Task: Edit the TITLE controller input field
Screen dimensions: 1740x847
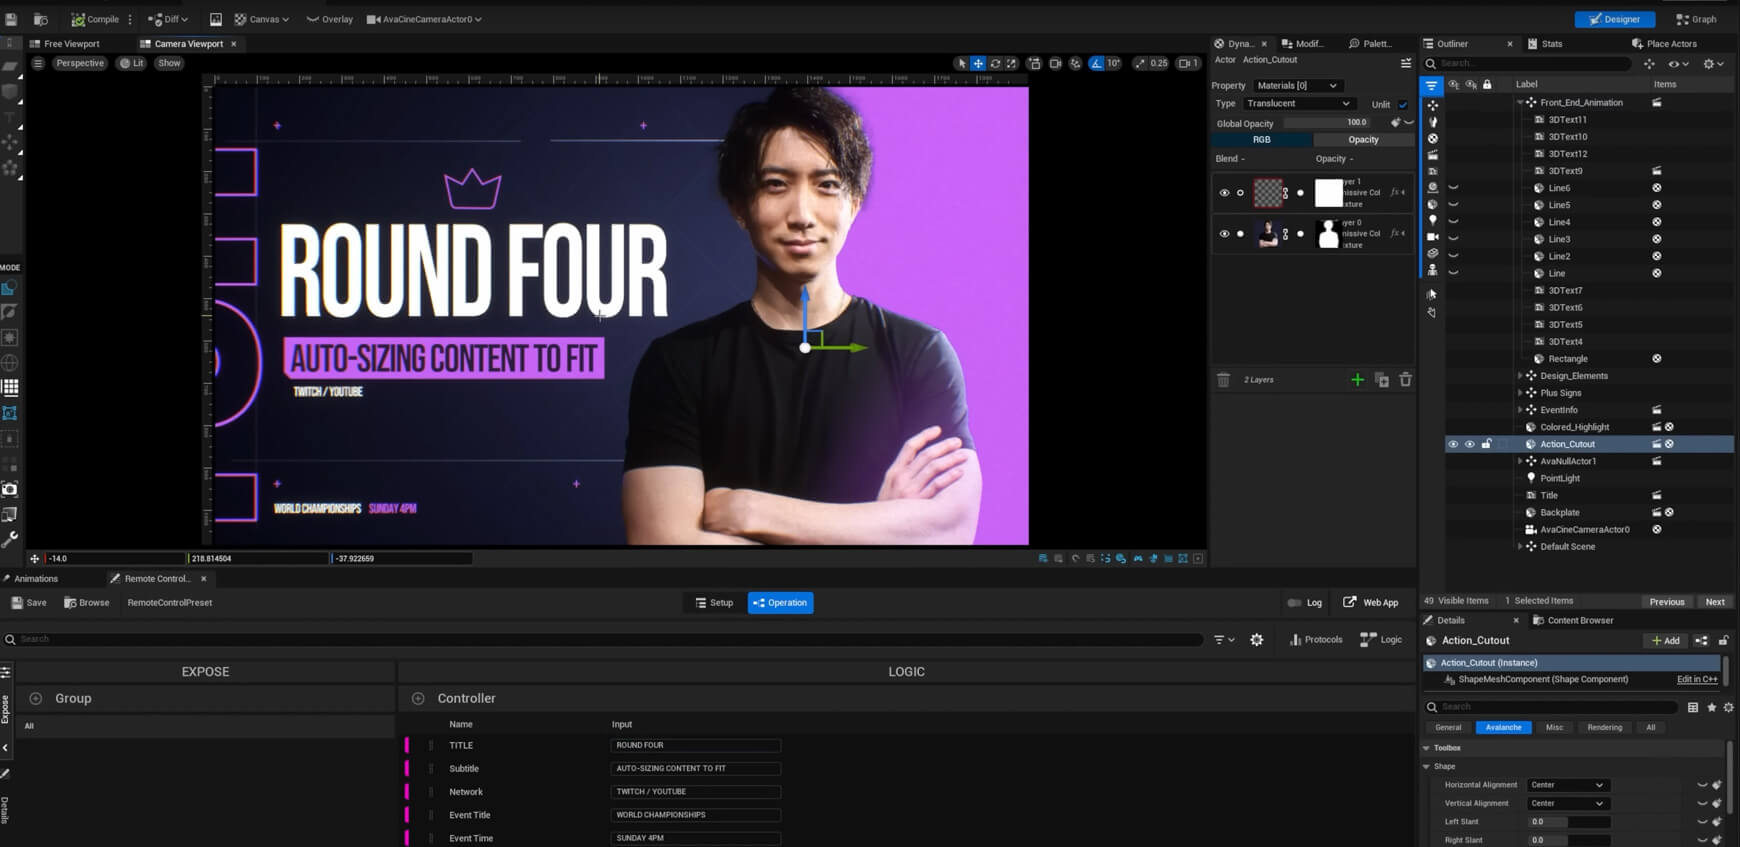Action: click(695, 746)
